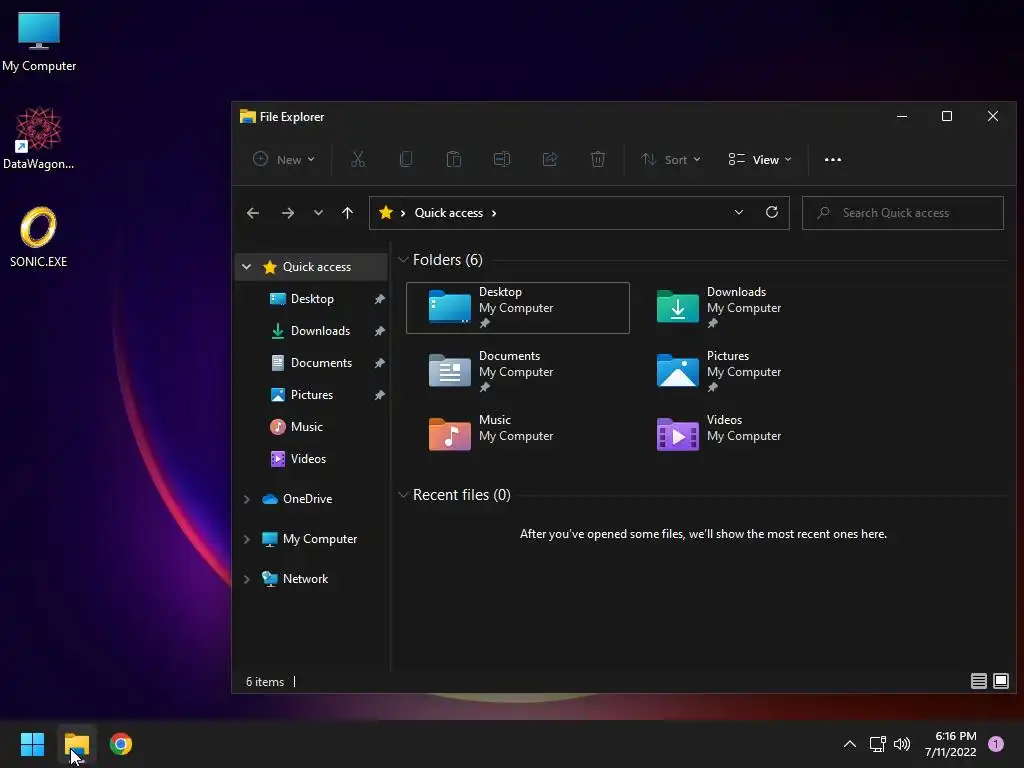Viewport: 1024px width, 768px height.
Task: Refresh the Quick access view
Action: (772, 212)
